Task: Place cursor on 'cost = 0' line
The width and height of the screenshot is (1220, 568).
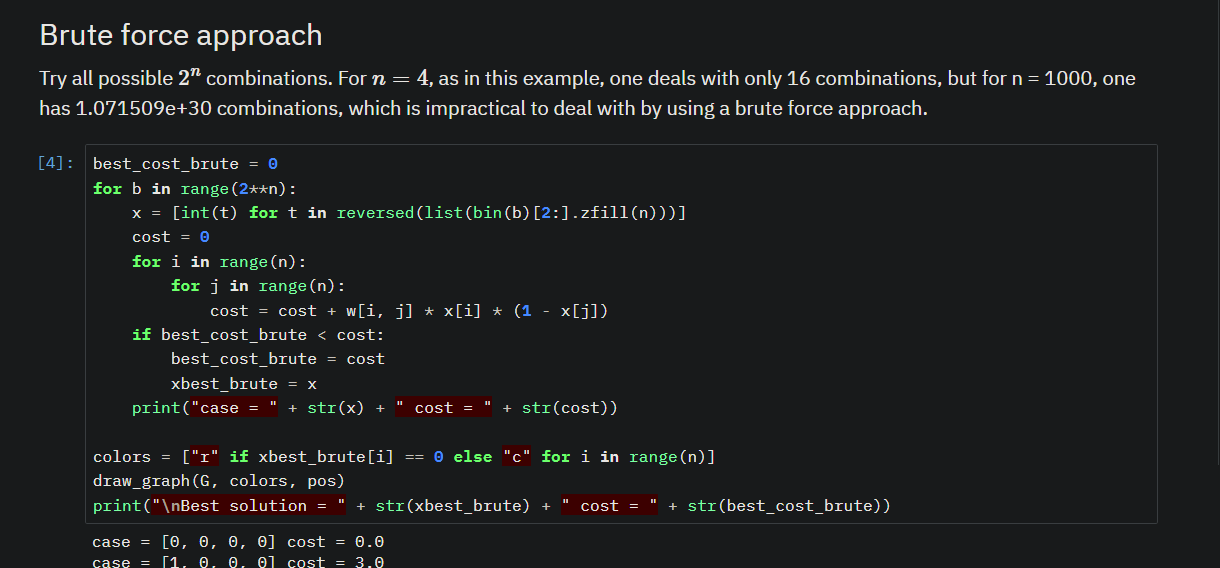Action: (171, 237)
